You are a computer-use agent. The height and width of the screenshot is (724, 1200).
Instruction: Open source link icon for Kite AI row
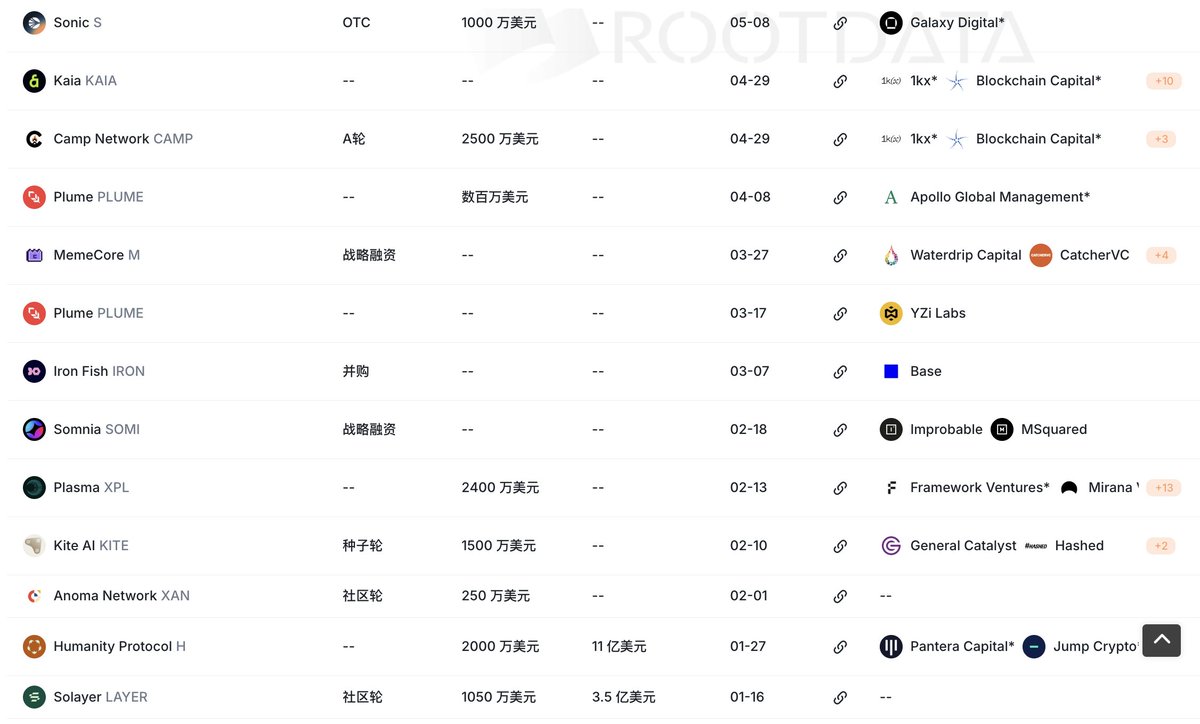(x=840, y=546)
